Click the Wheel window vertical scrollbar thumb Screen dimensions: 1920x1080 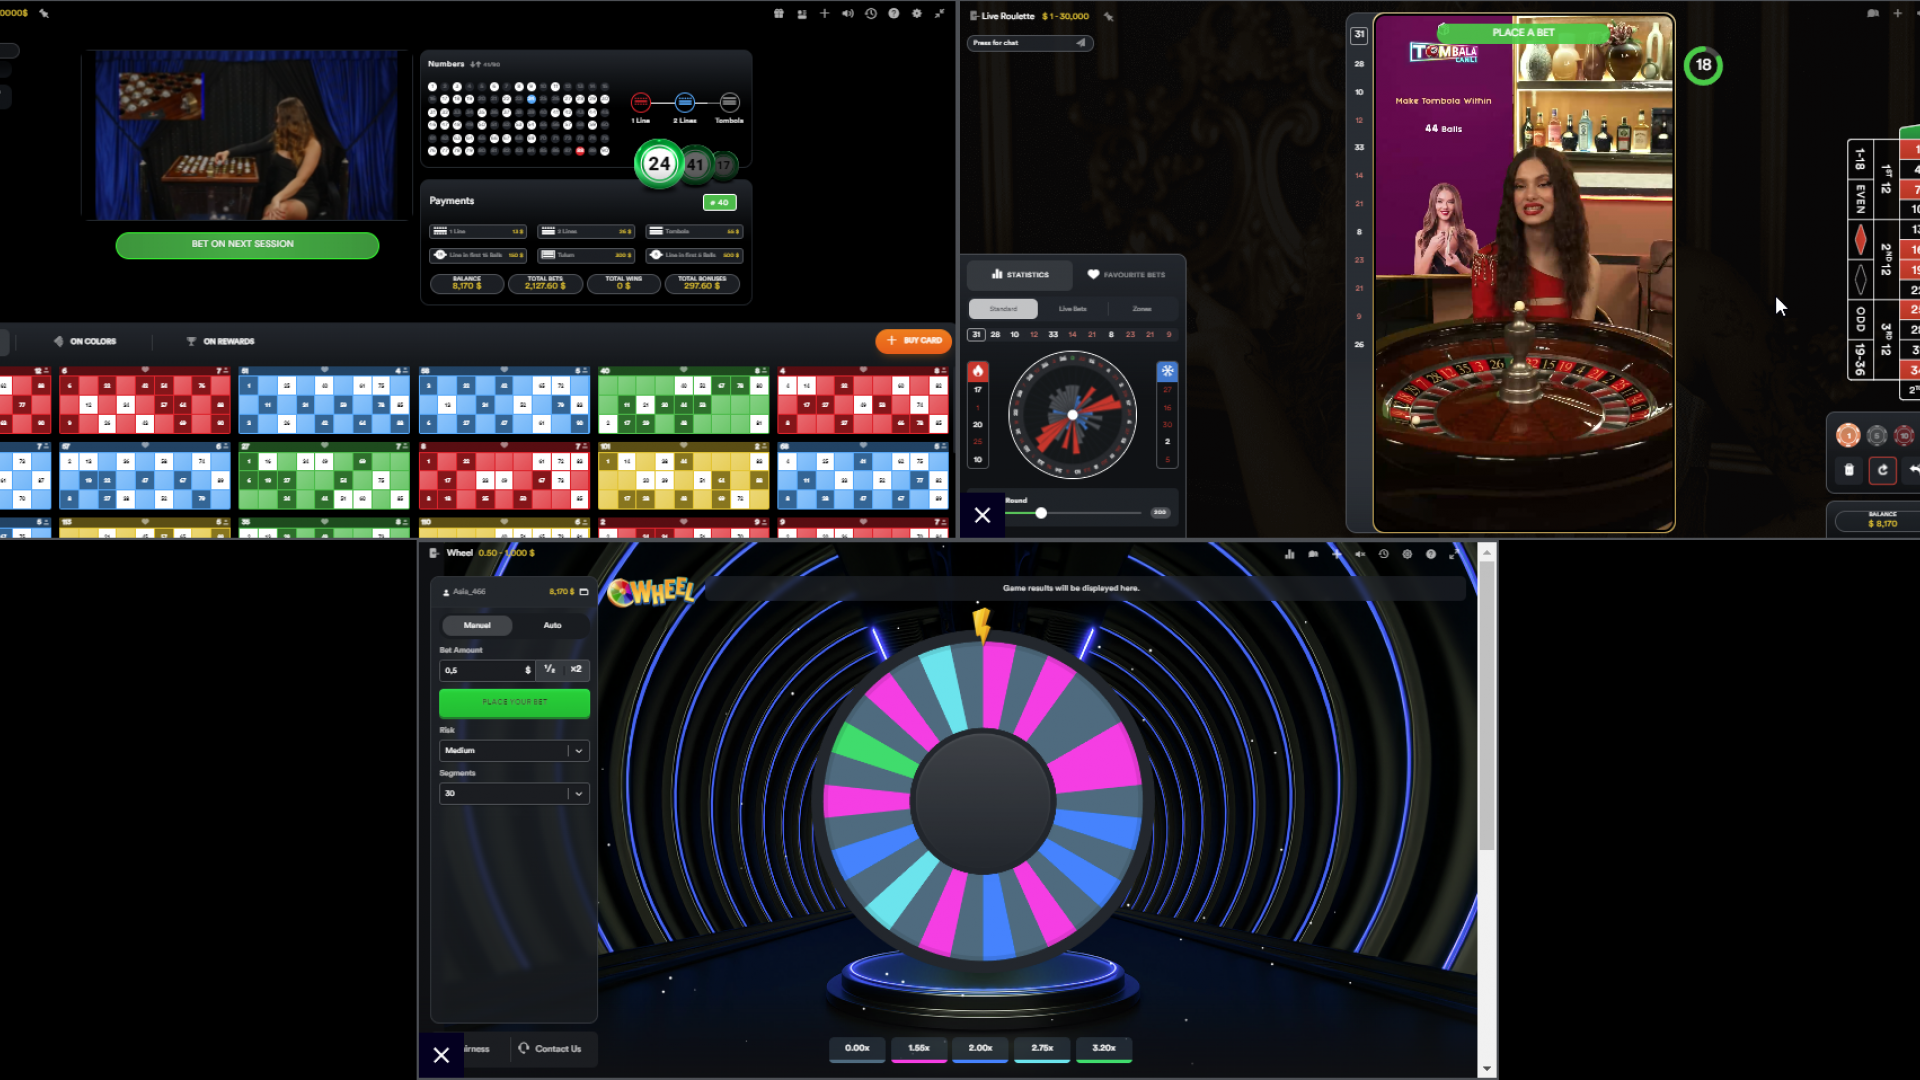(1487, 705)
